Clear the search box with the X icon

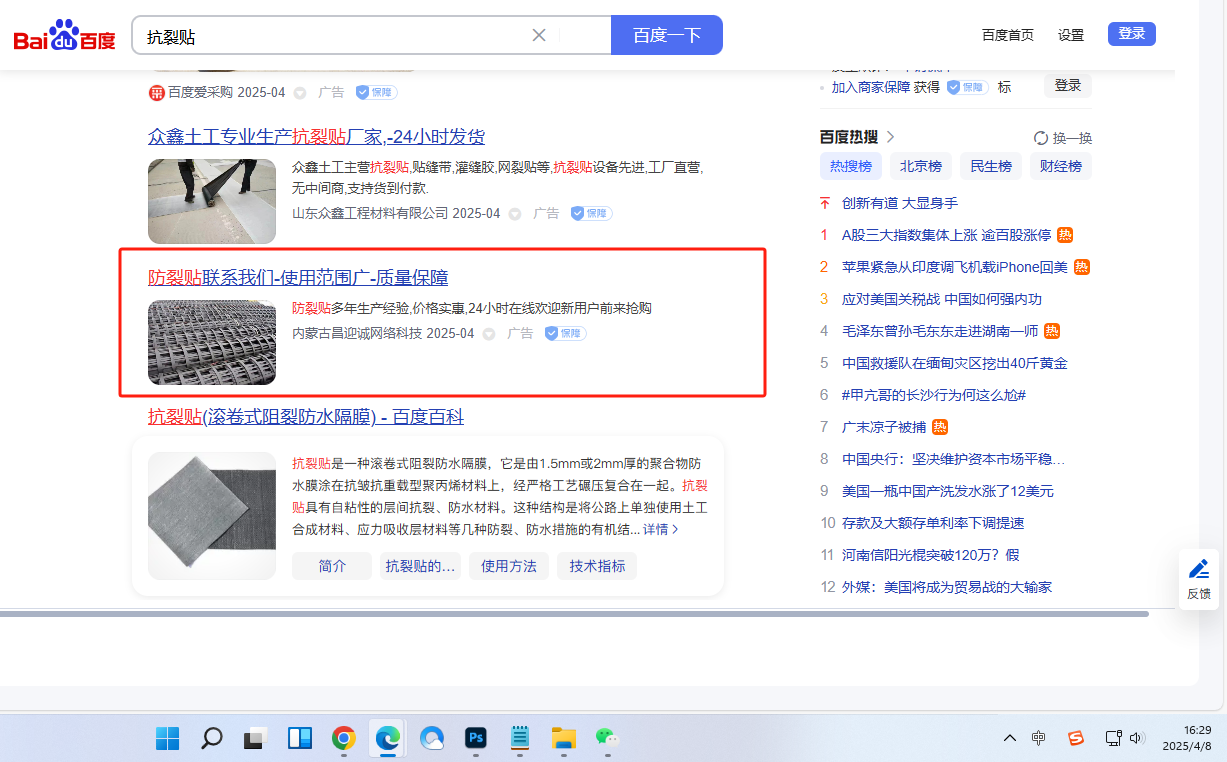tap(538, 35)
